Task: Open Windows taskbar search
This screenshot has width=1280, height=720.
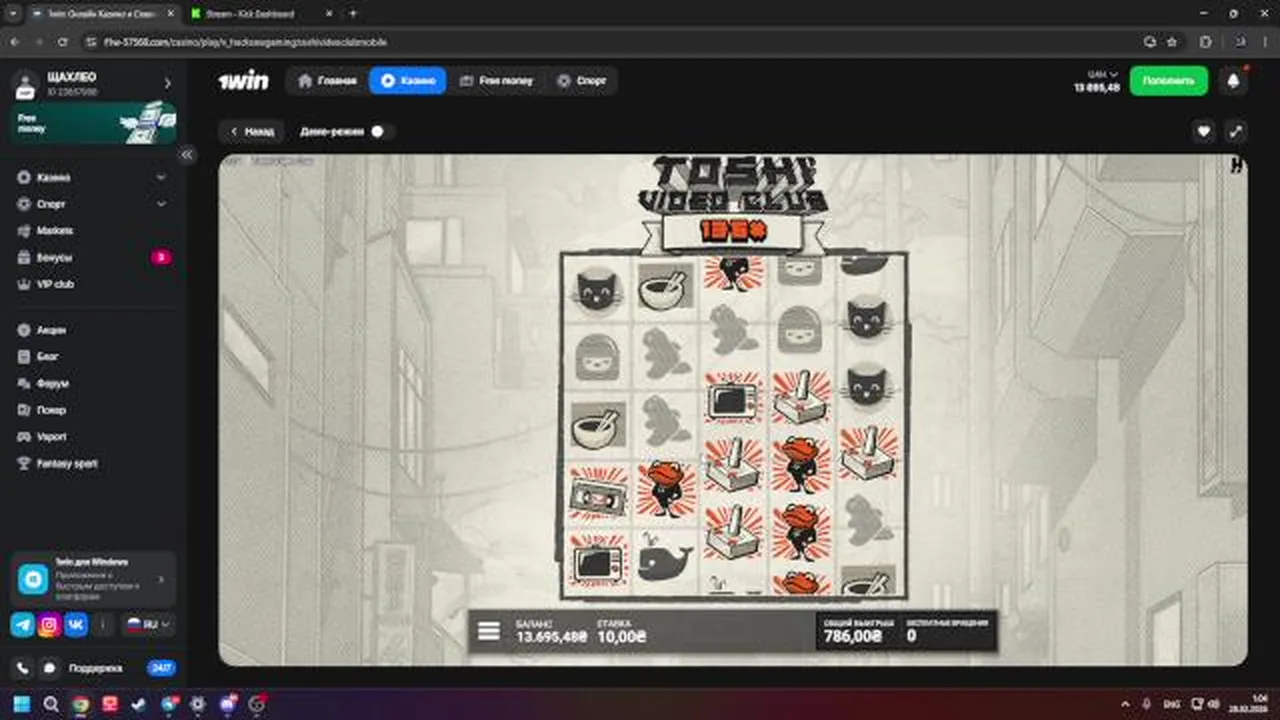Action: coord(51,703)
